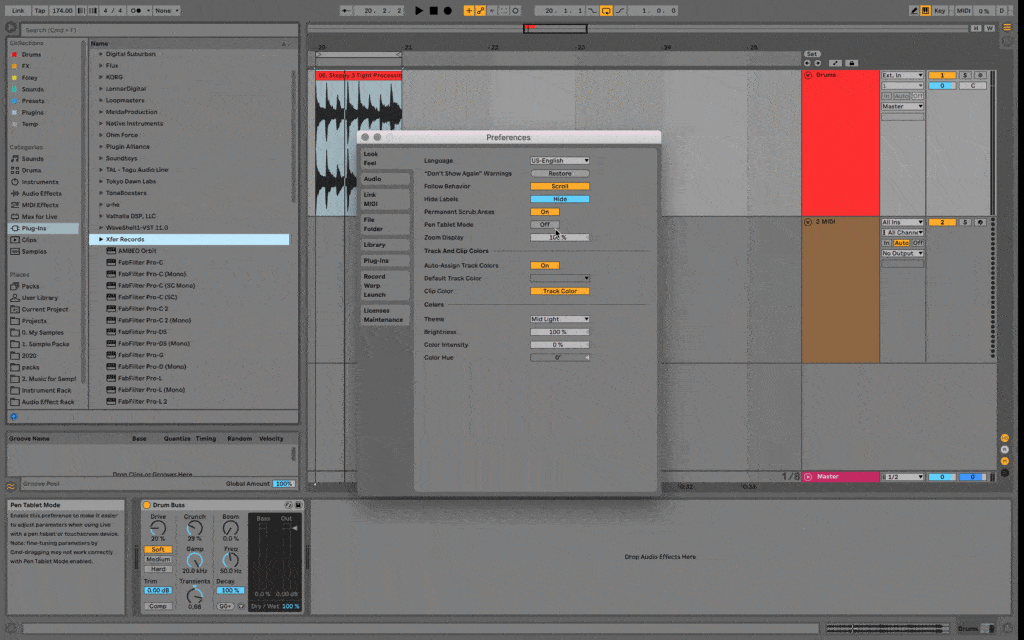The height and width of the screenshot is (640, 1024).
Task: Set 2 MIDI track monitor to In
Action: click(x=887, y=243)
